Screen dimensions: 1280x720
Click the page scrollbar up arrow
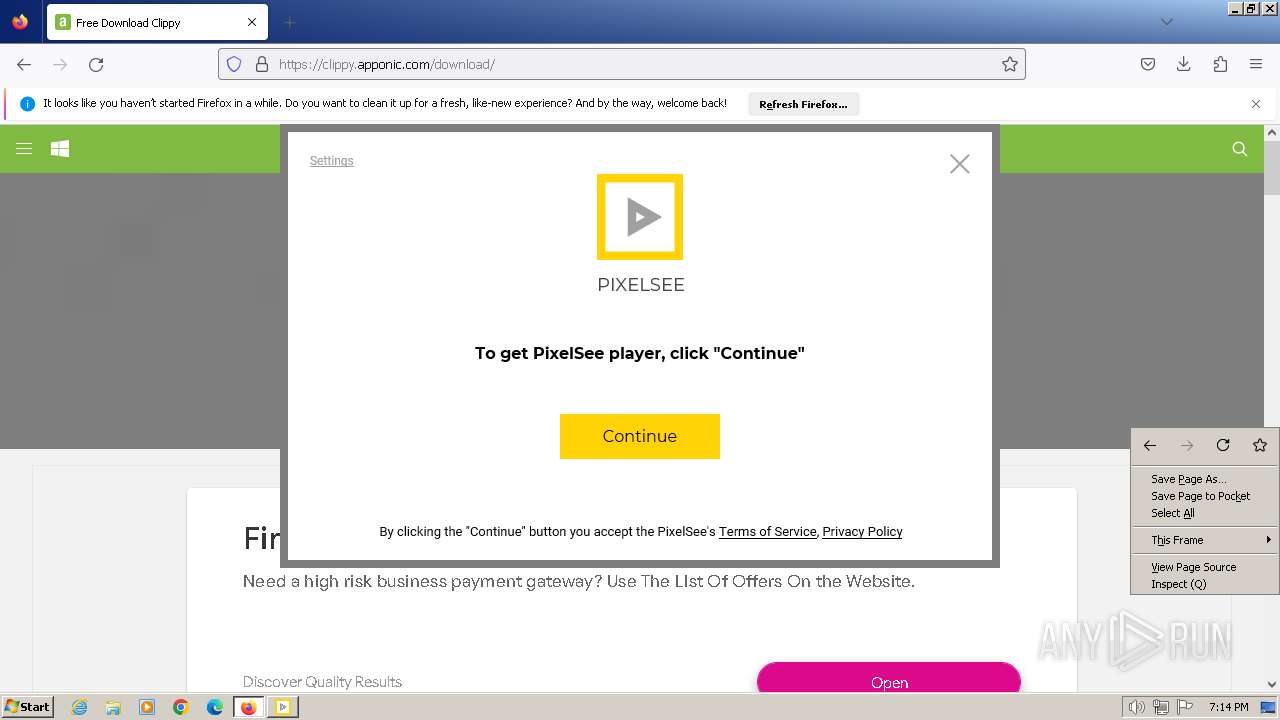pos(1272,133)
